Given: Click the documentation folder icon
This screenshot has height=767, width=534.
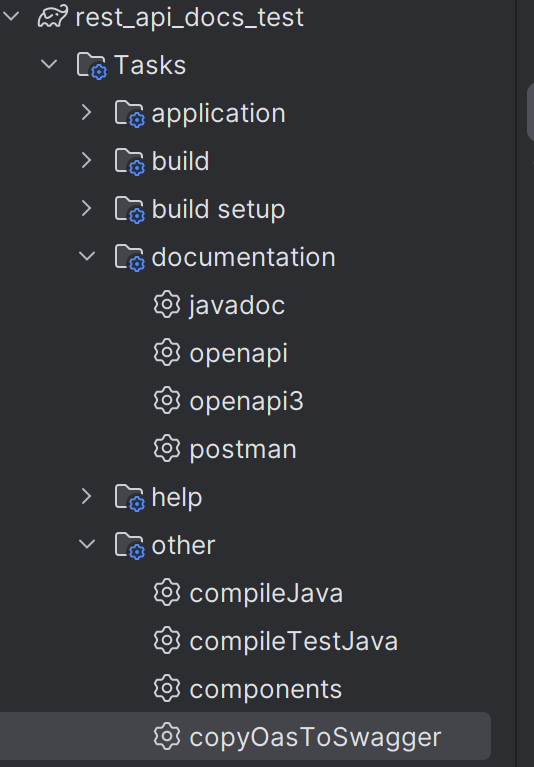Looking at the screenshot, I should (x=130, y=257).
